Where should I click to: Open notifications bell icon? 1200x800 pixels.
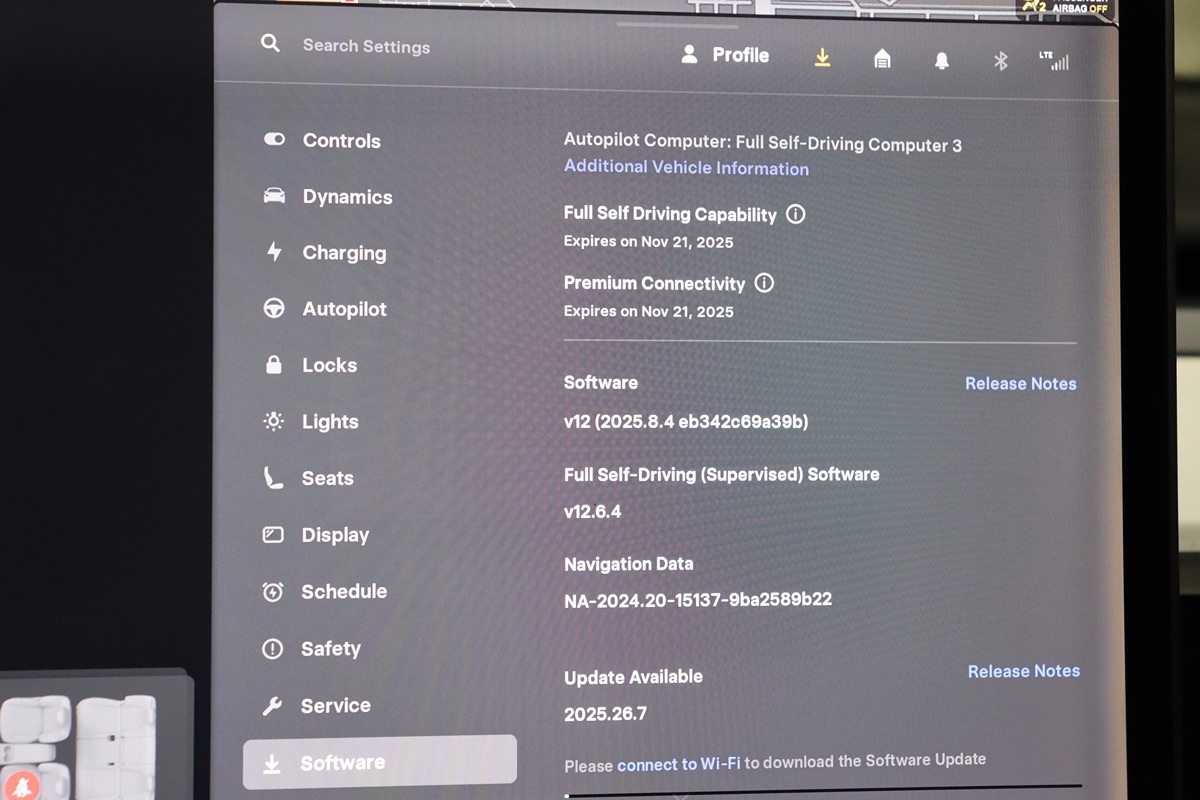941,60
